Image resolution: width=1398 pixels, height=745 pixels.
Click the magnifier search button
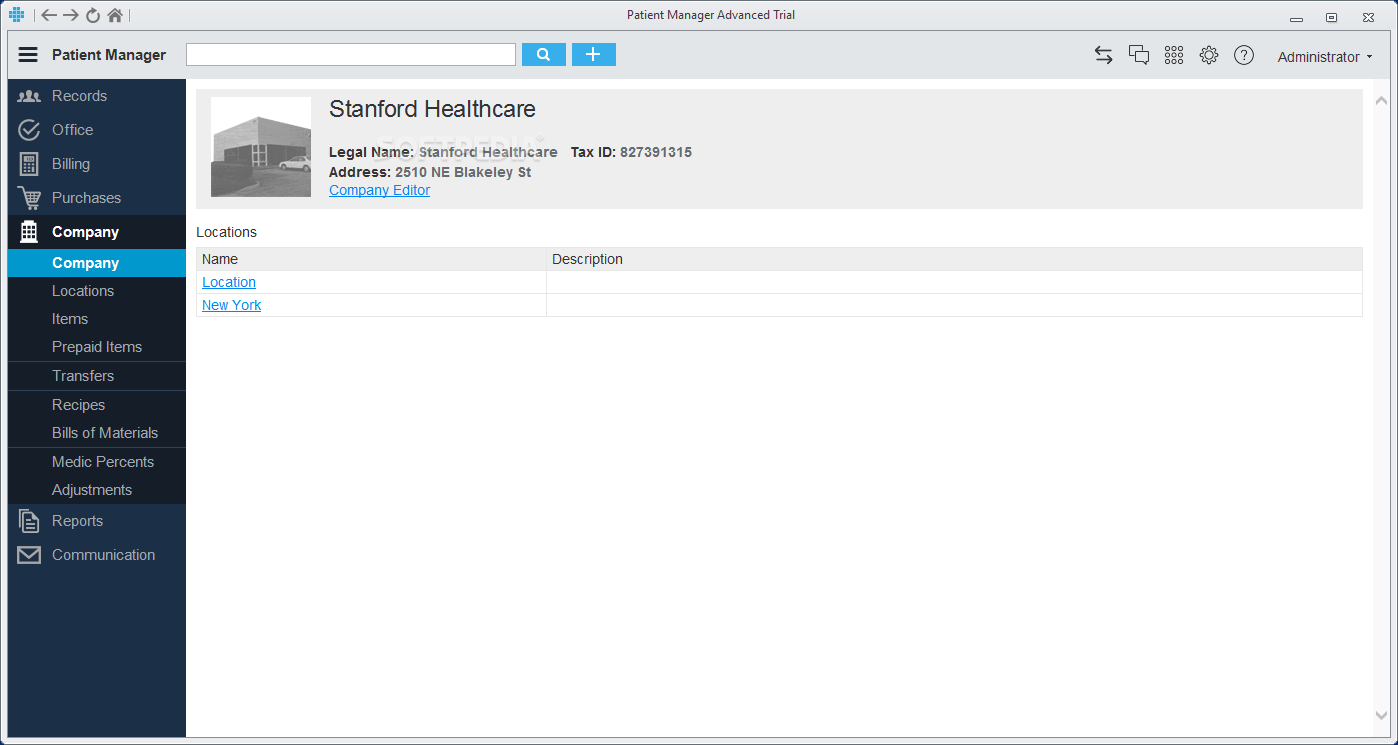point(544,55)
